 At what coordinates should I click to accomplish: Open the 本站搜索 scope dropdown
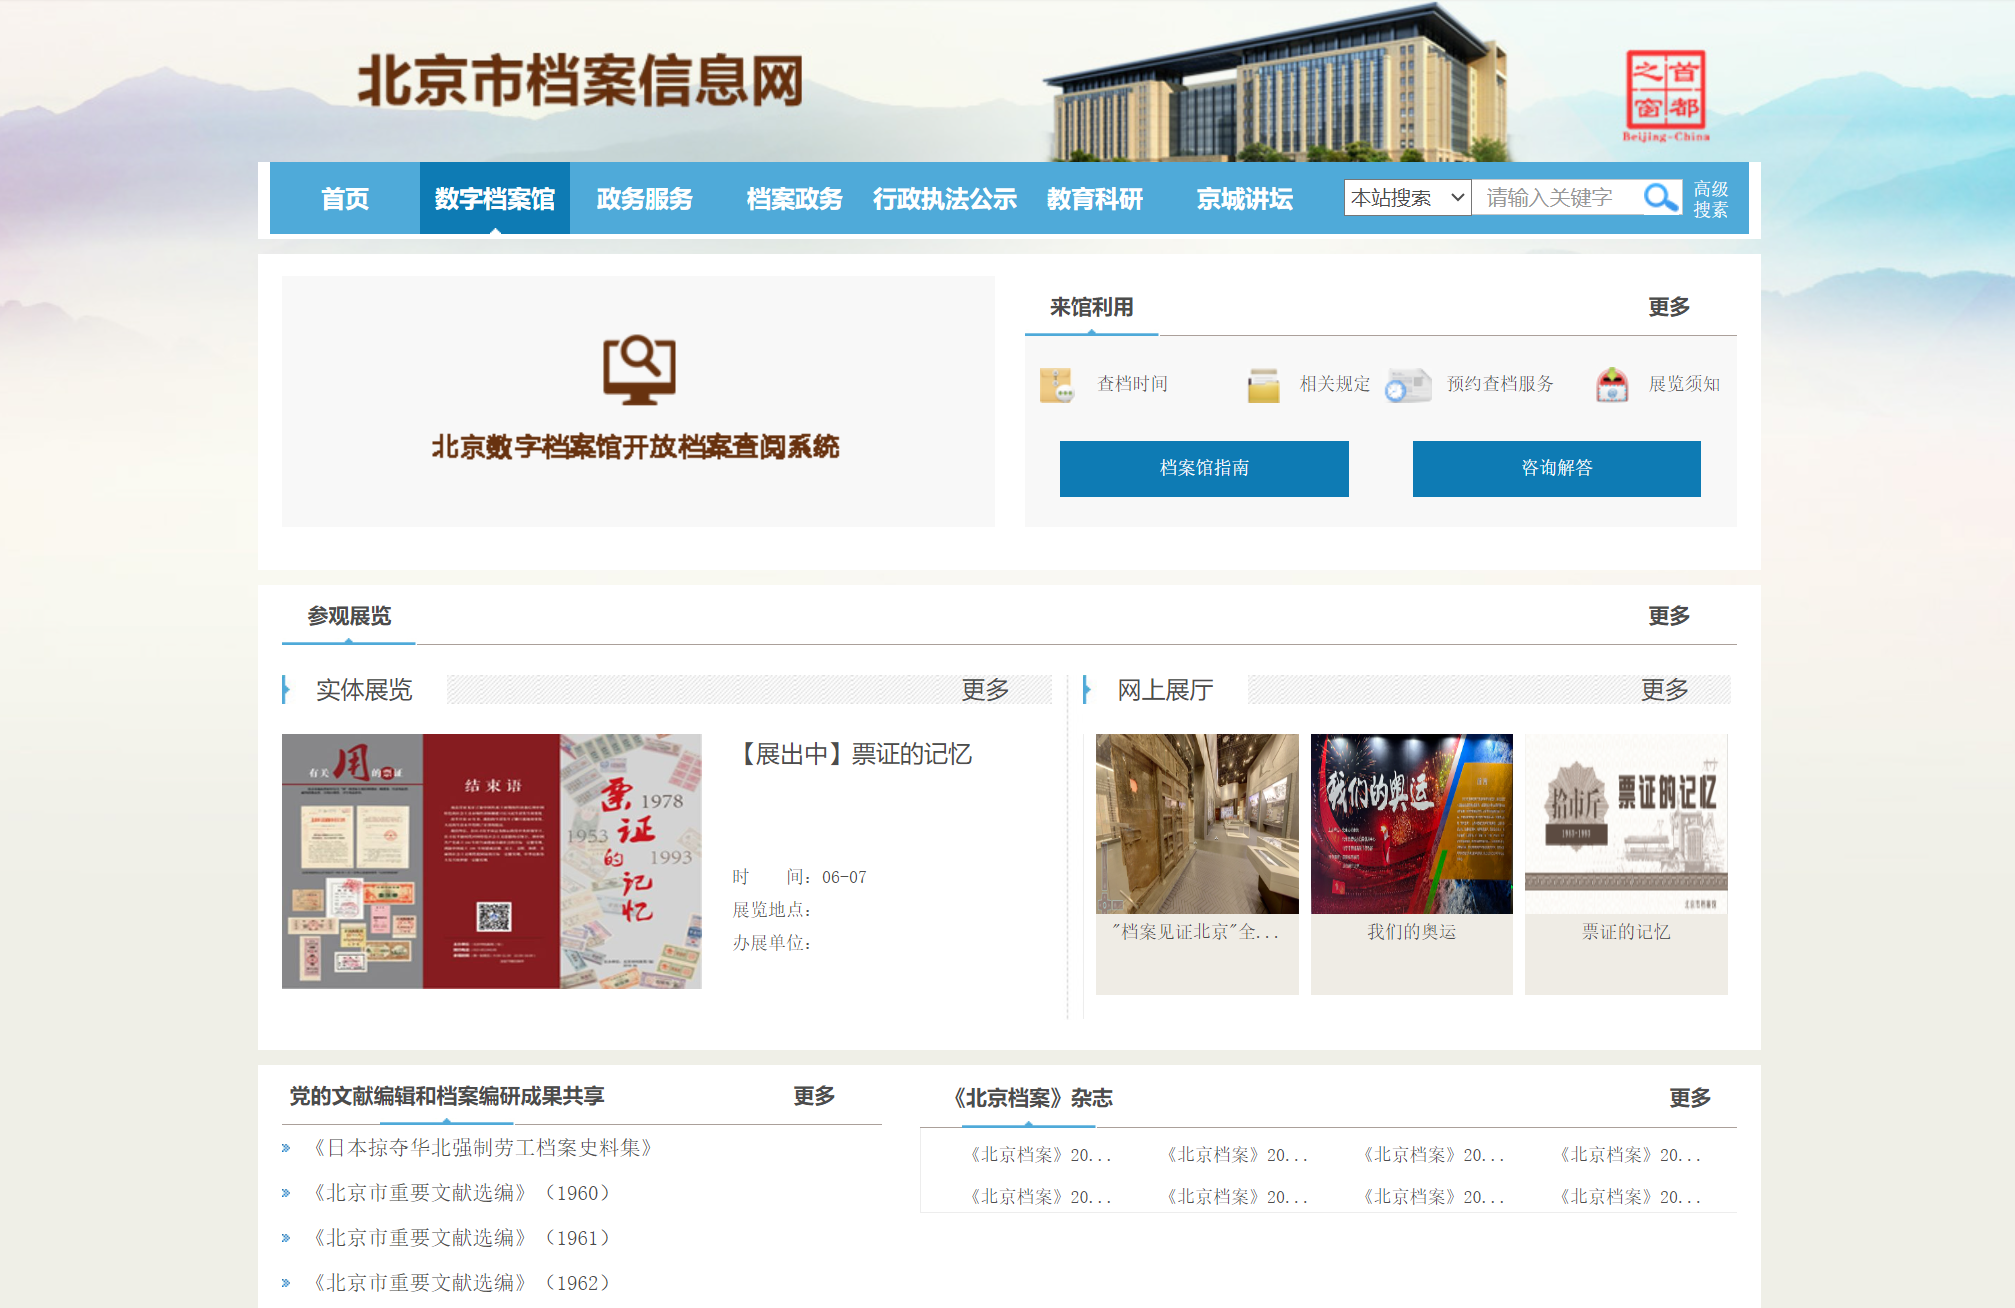click(x=1407, y=198)
